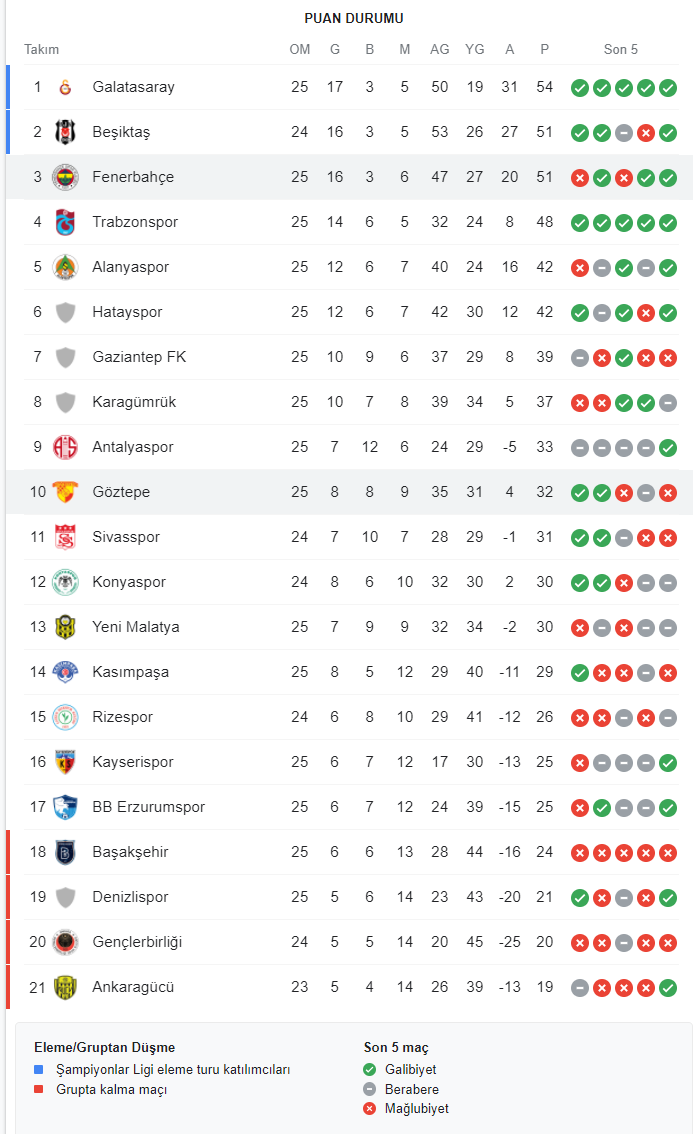This screenshot has width=693, height=1134.
Task: Open the Göztepe team name link
Action: [x=121, y=492]
